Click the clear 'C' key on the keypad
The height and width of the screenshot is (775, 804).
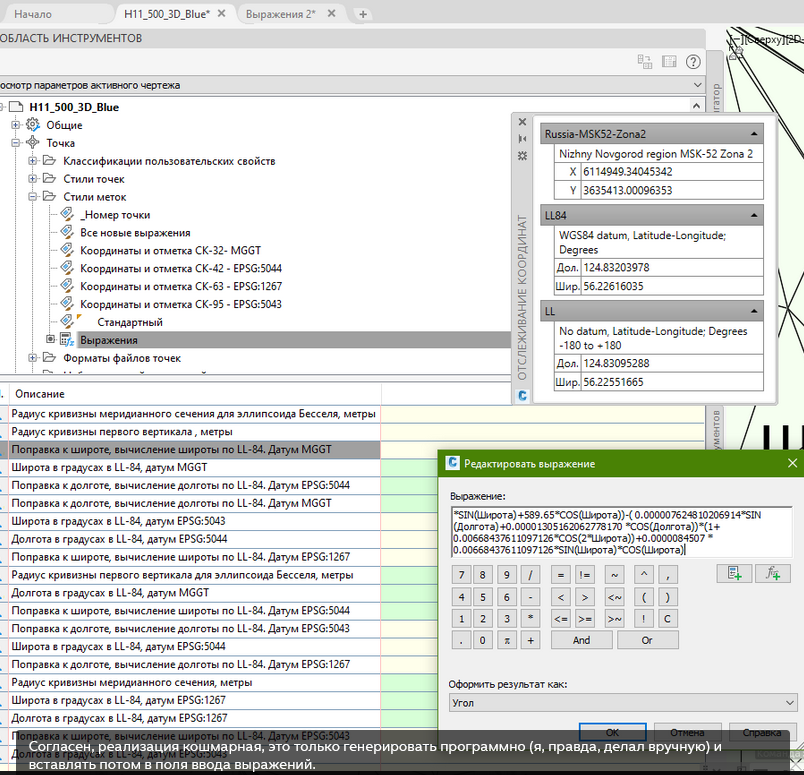pos(666,618)
